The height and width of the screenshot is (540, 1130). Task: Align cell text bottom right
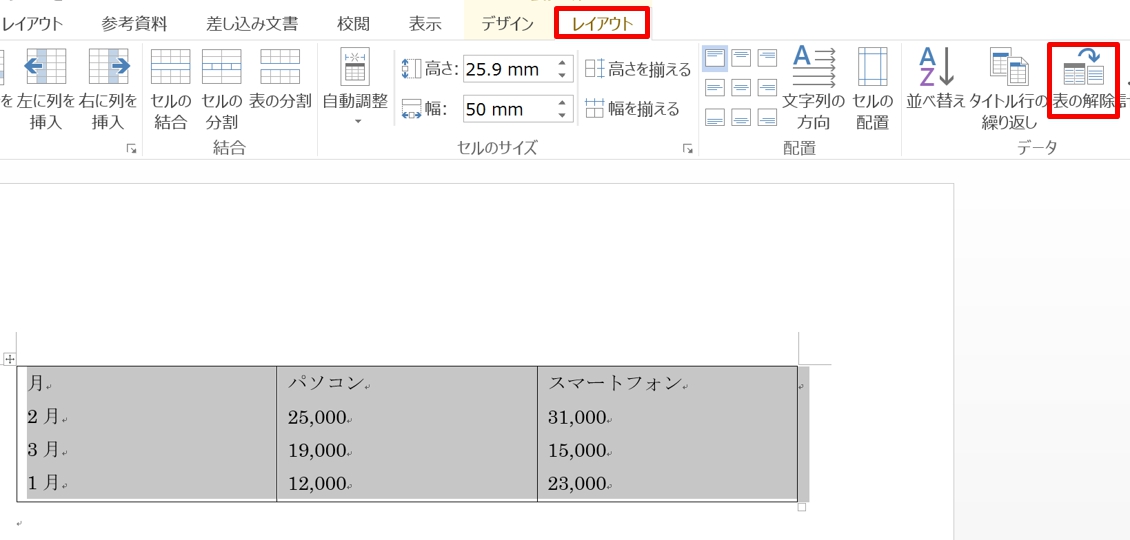click(767, 117)
